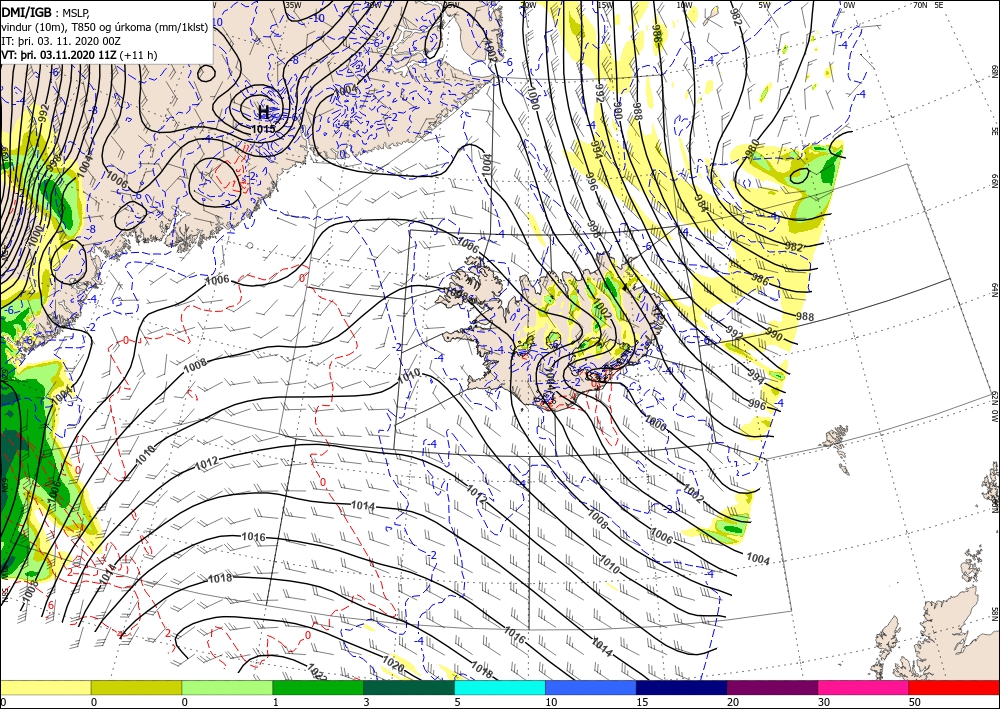Click the '64N' latitude label

click(x=994, y=290)
